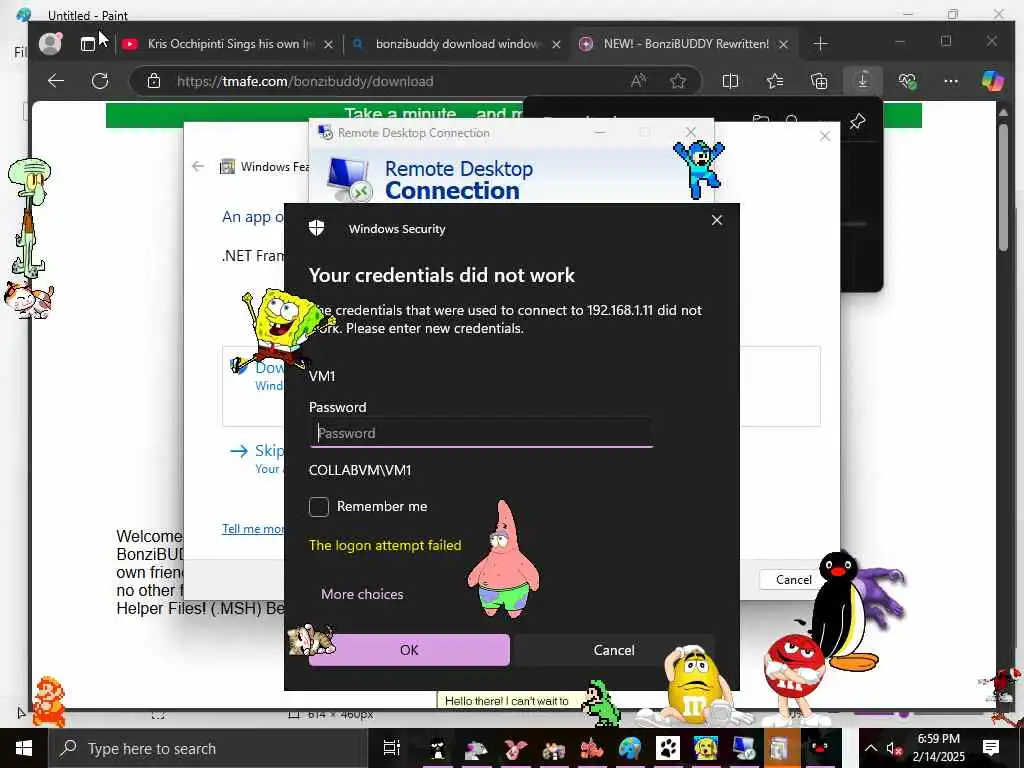Open the Edge tab actions menu icon
This screenshot has height=768, width=1024.
pos(88,44)
